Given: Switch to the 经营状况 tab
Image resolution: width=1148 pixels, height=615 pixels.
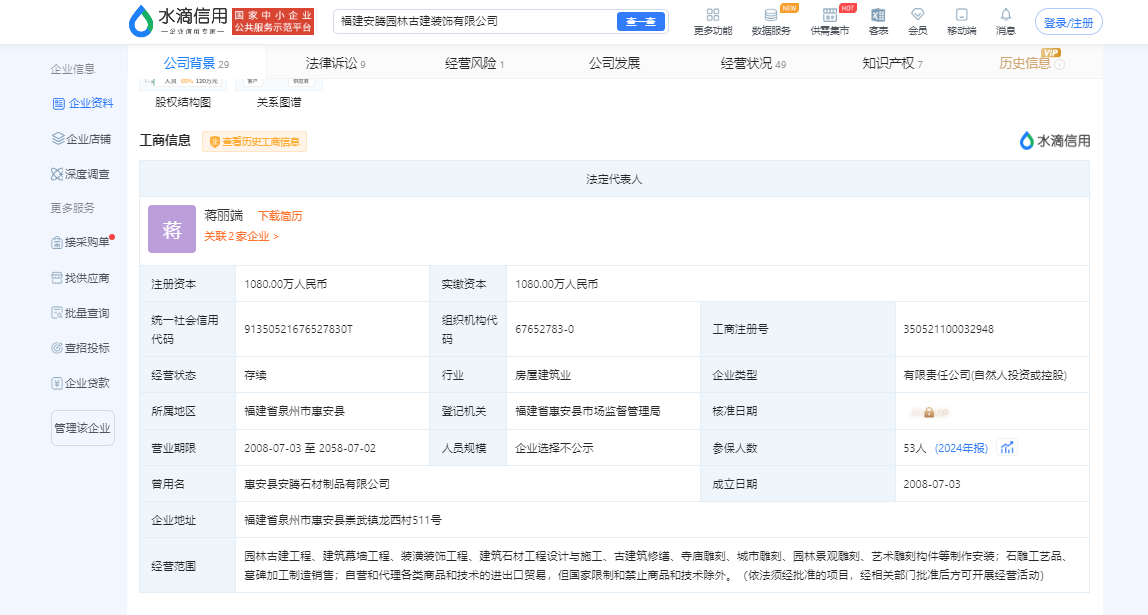Looking at the screenshot, I should [x=753, y=63].
